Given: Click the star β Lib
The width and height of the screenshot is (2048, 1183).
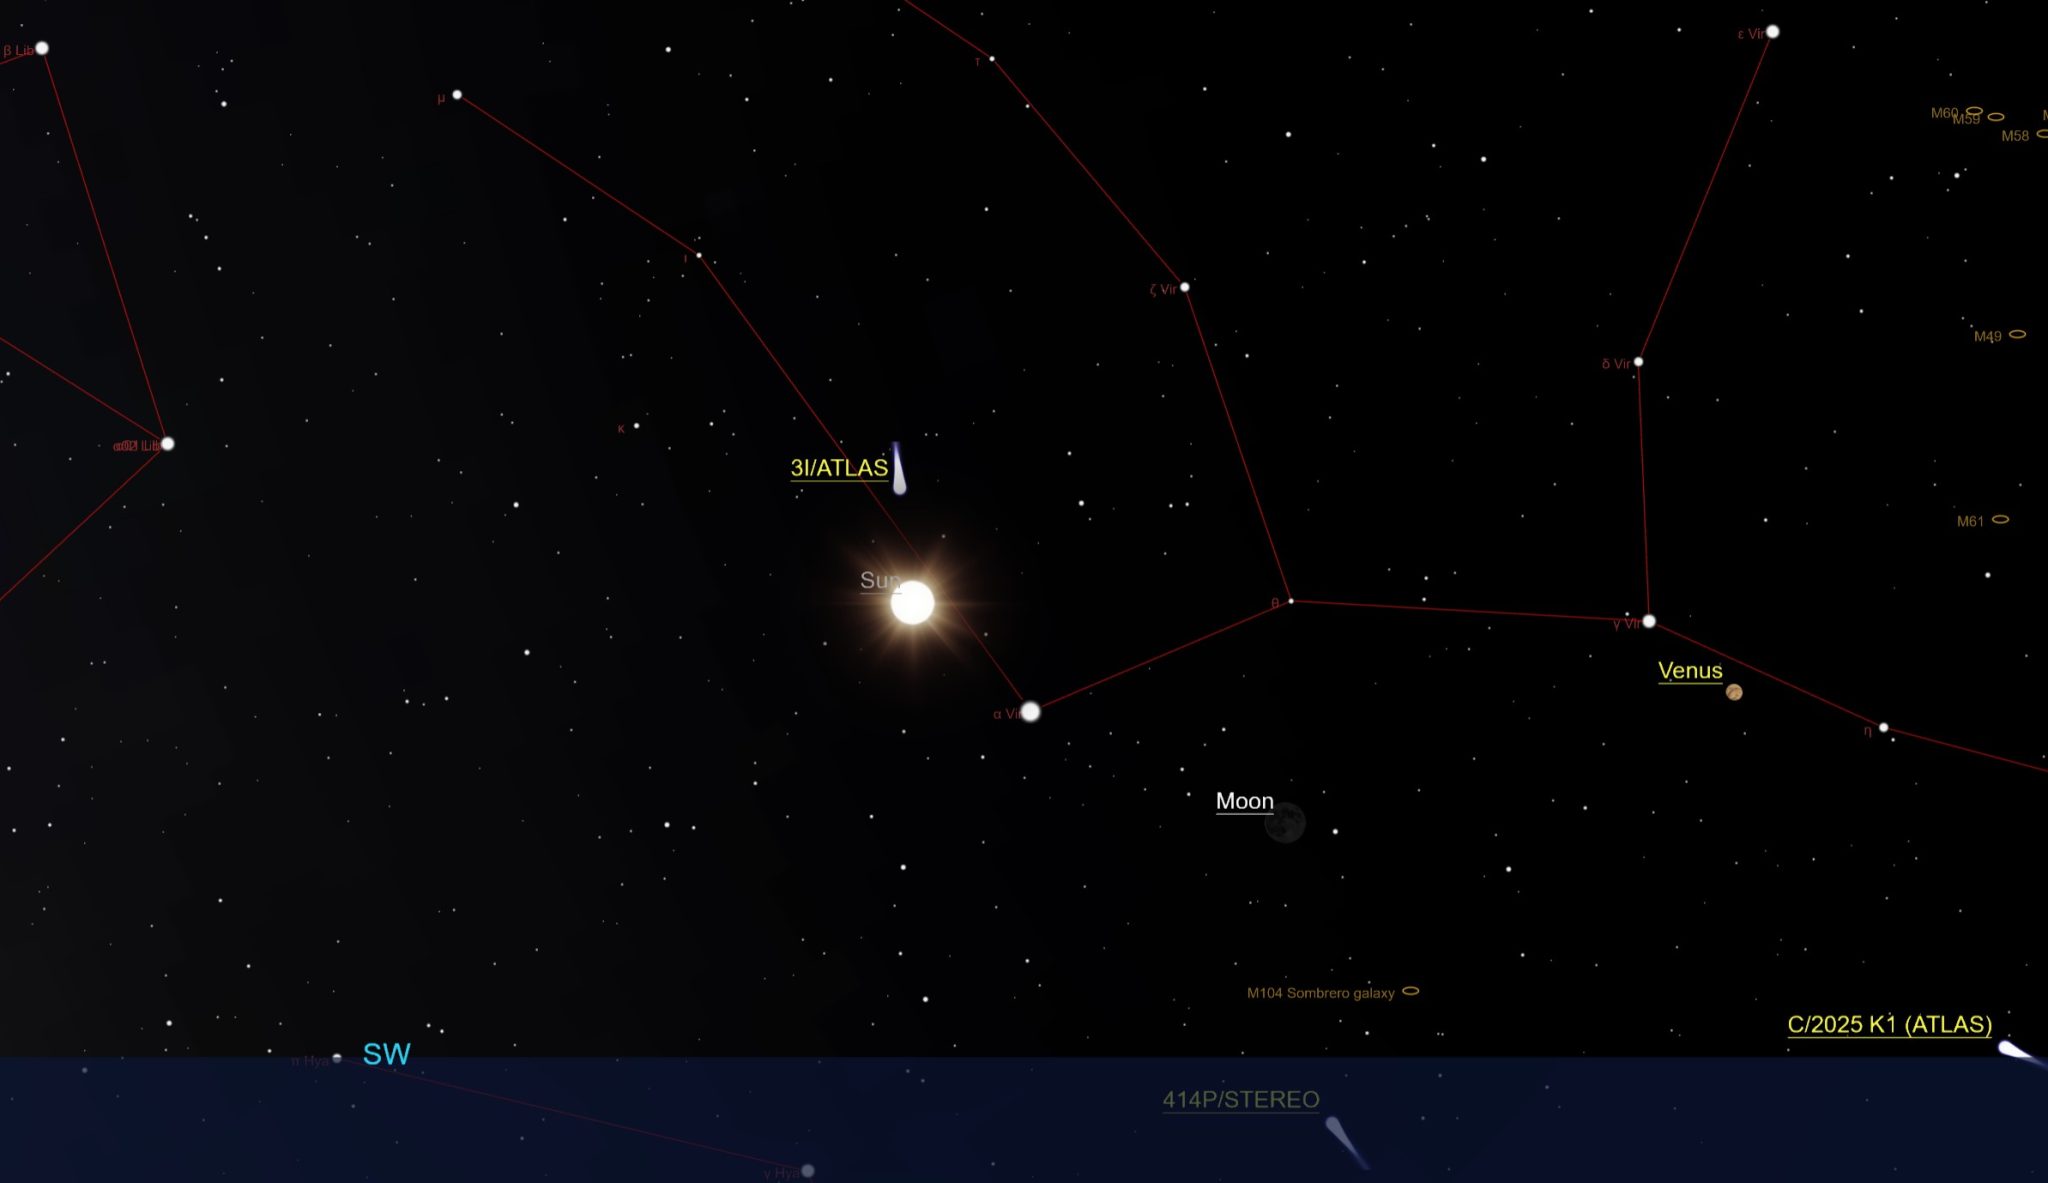Looking at the screenshot, I should 42,48.
